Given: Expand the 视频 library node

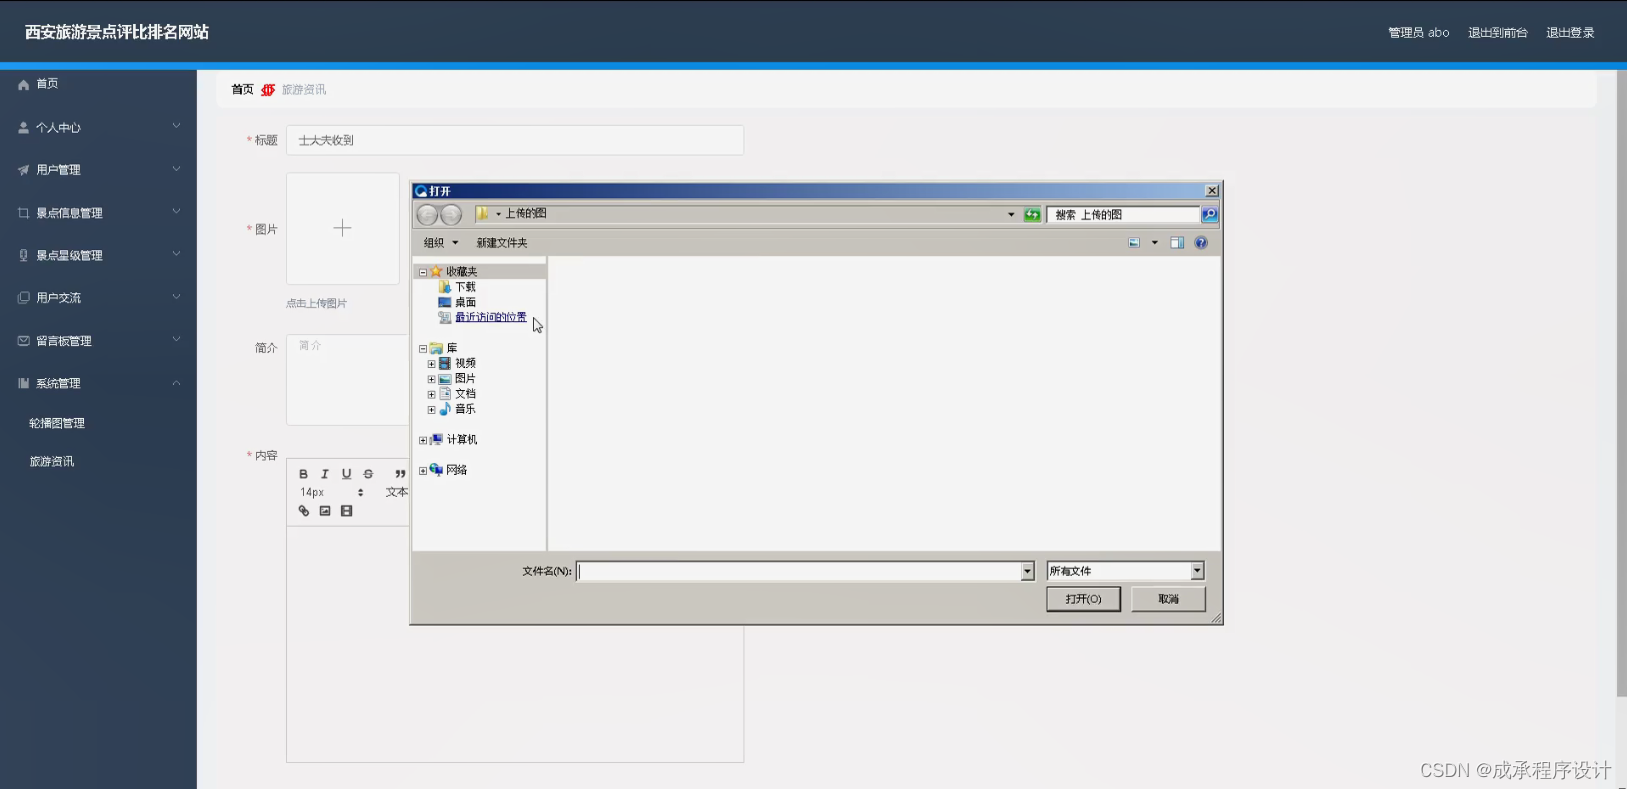Looking at the screenshot, I should tap(431, 364).
